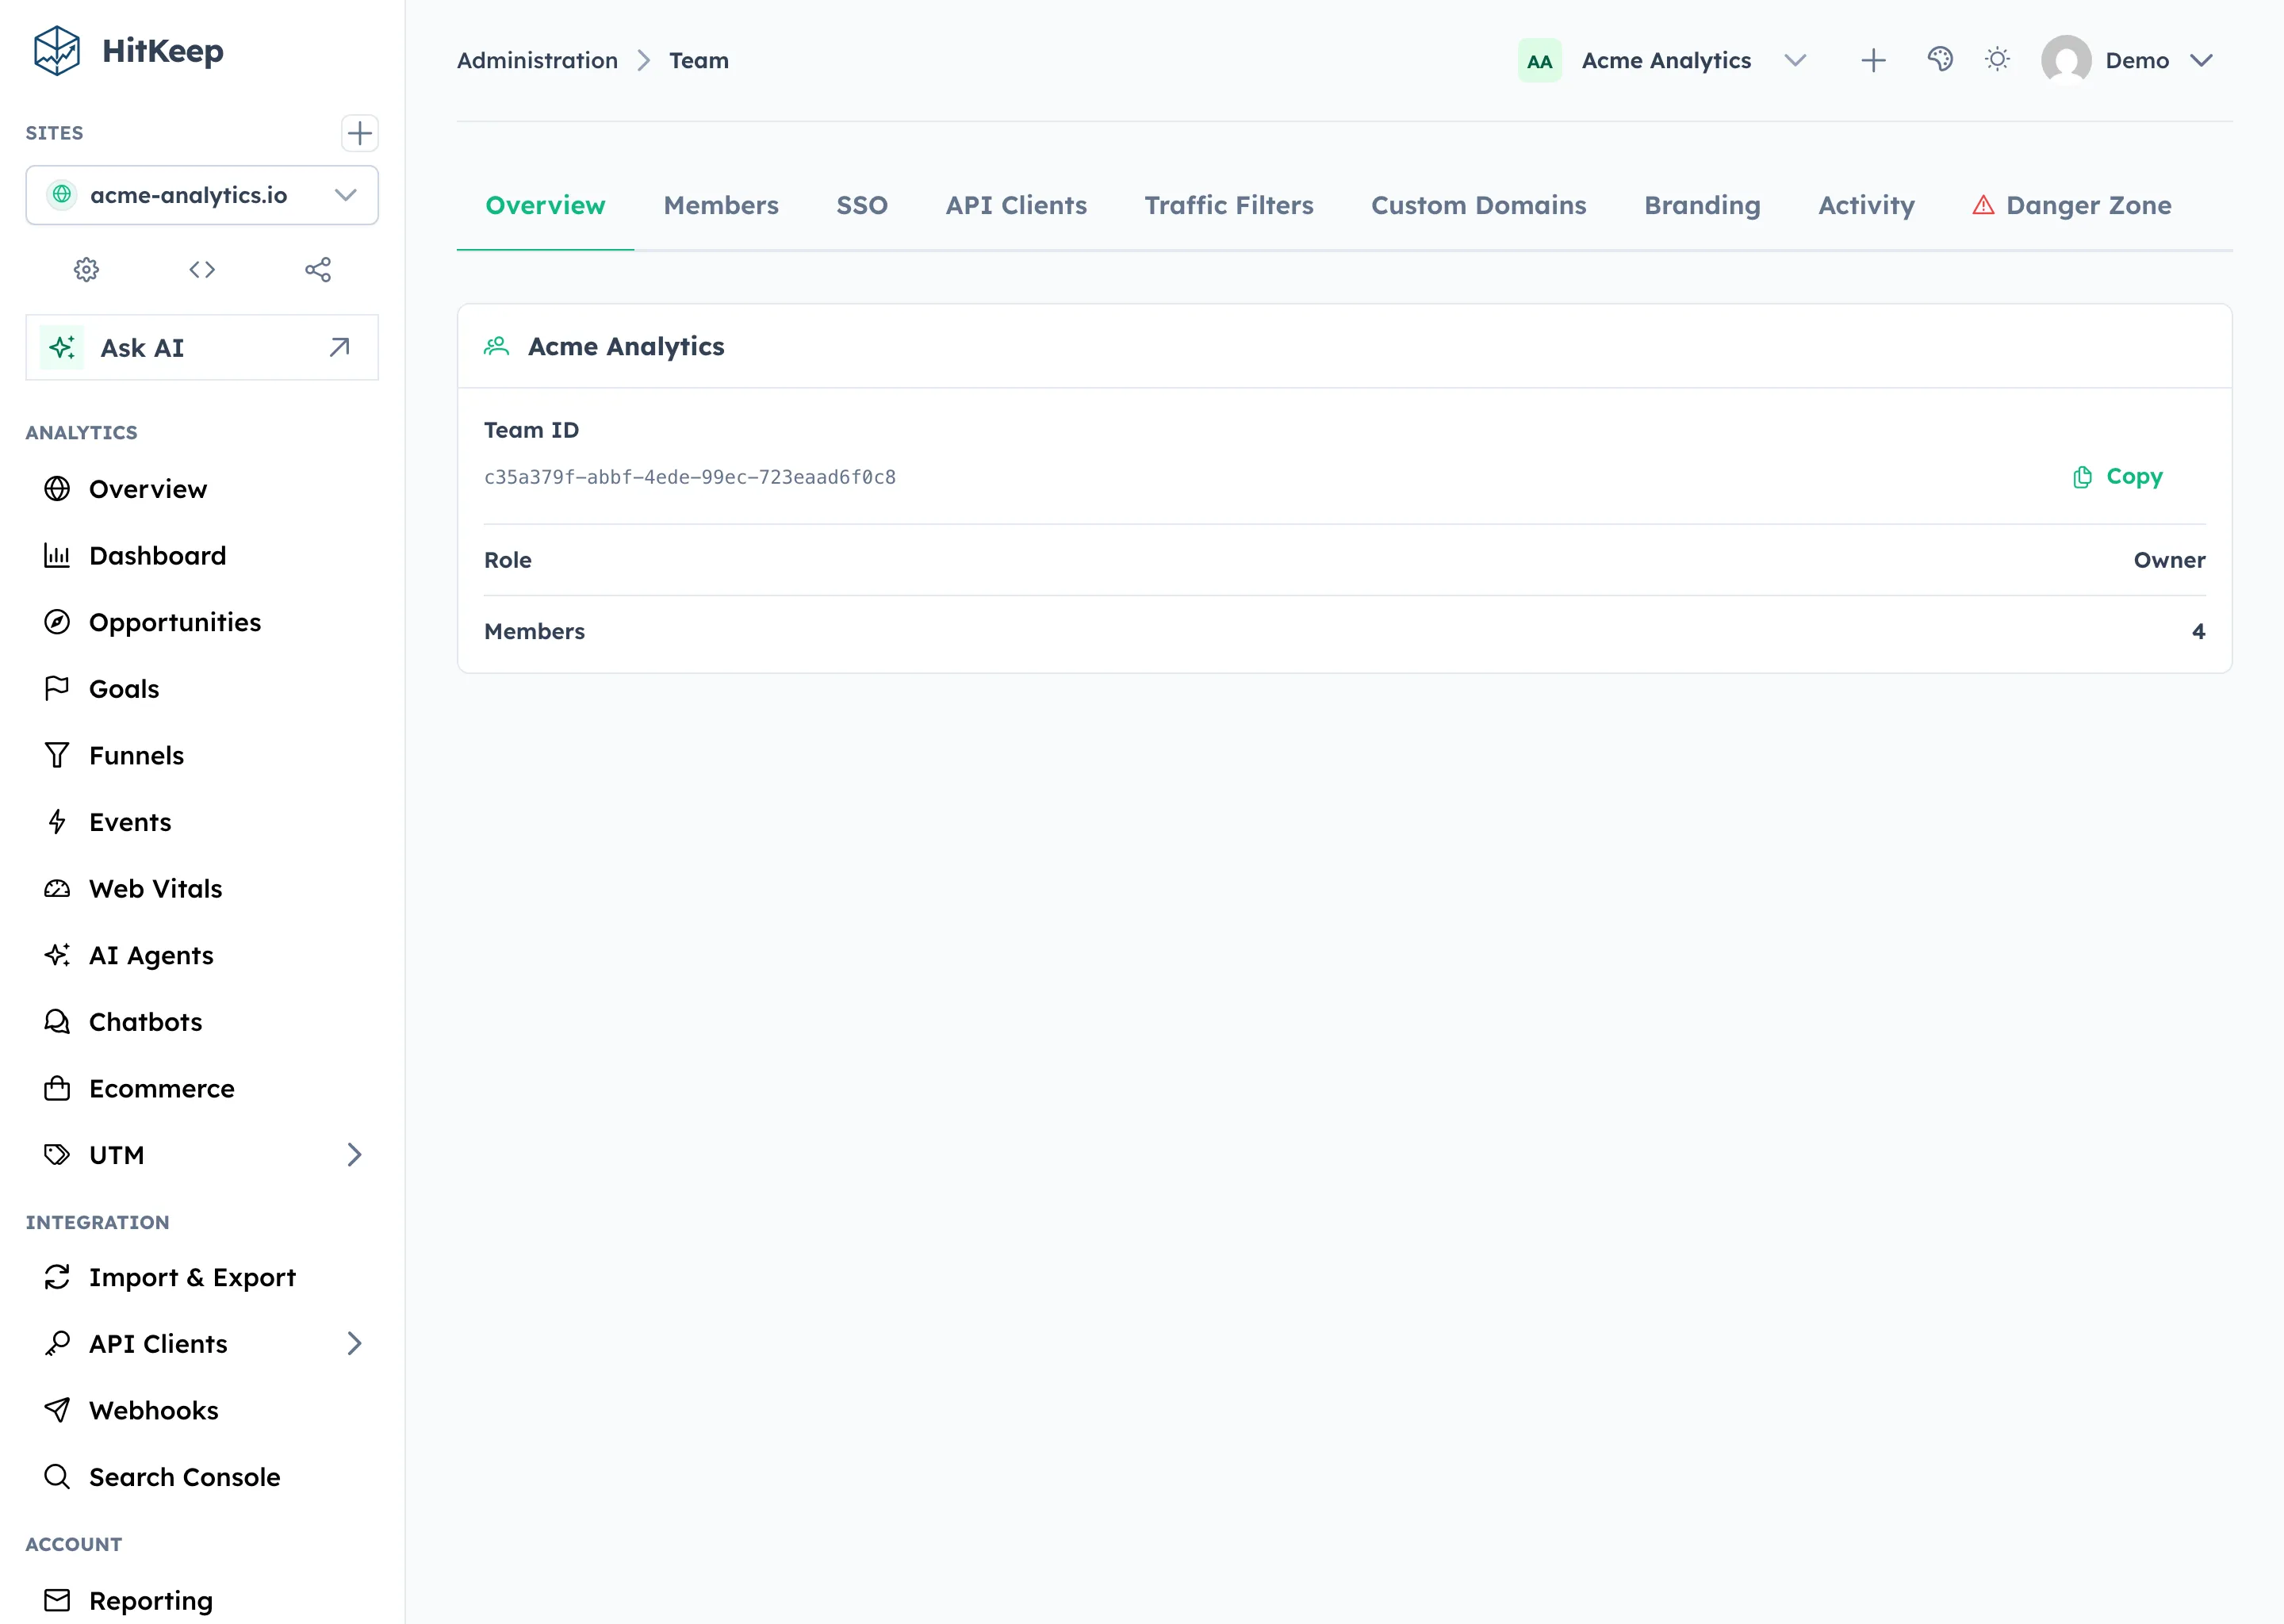The width and height of the screenshot is (2284, 1624).
Task: Open Webhooks paper plane icon
Action: point(57,1410)
